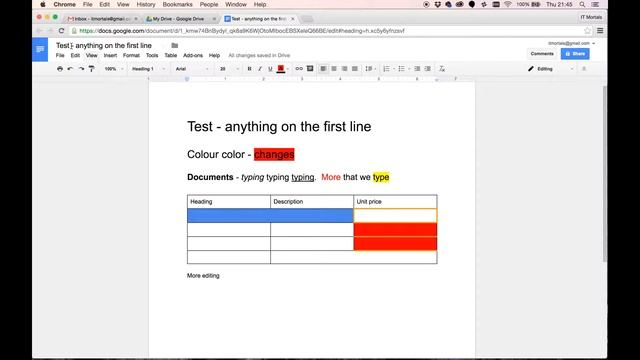
Task: Click the blue Share button
Action: point(575,53)
